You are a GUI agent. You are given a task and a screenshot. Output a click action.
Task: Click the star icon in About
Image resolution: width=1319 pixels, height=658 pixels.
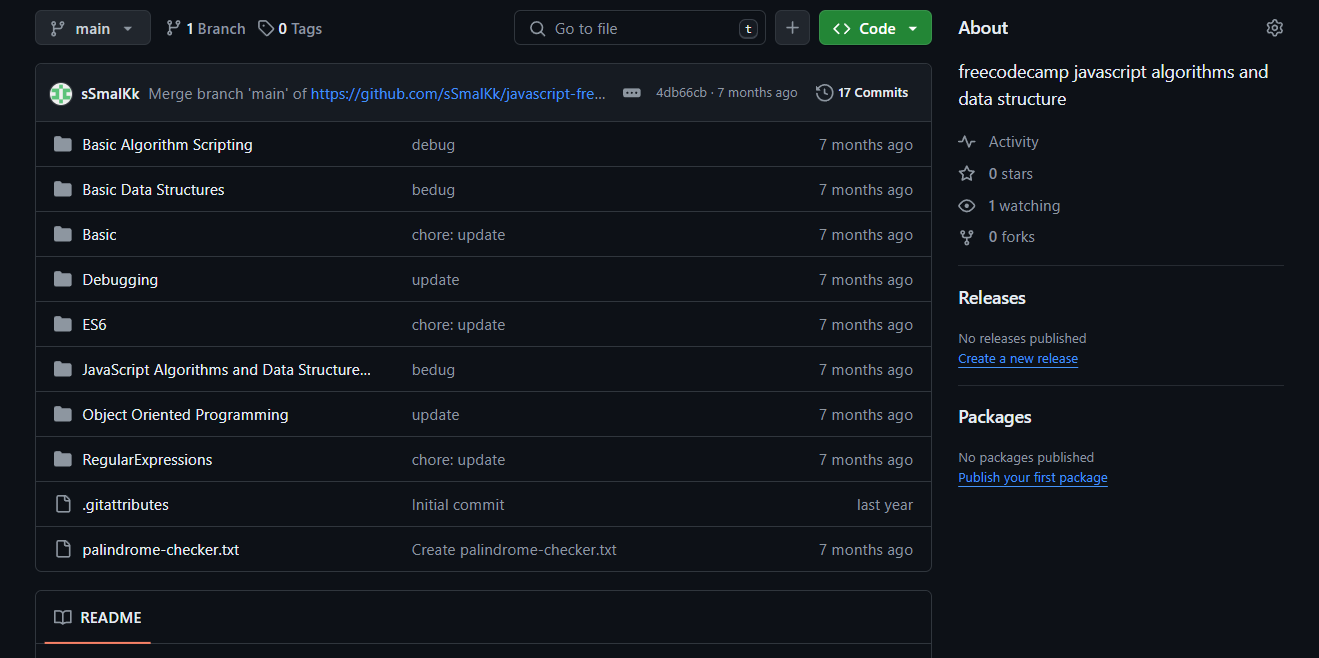pos(966,174)
